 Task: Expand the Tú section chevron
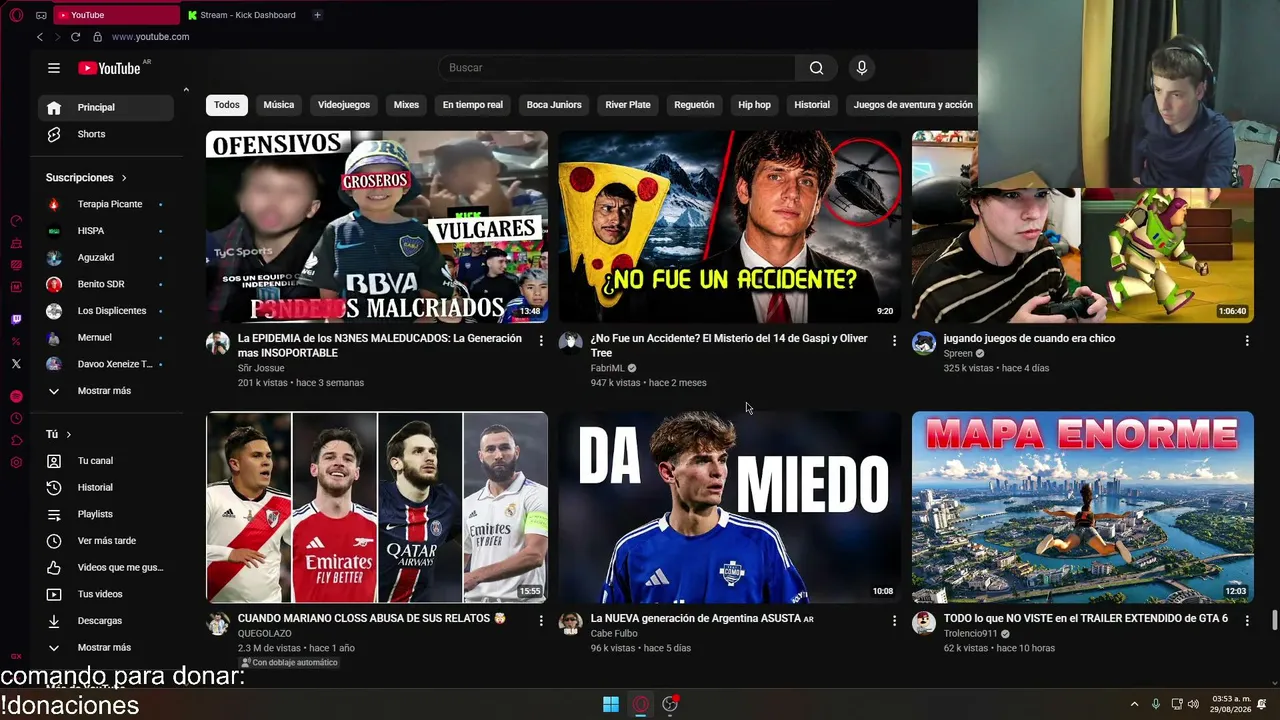(68, 434)
